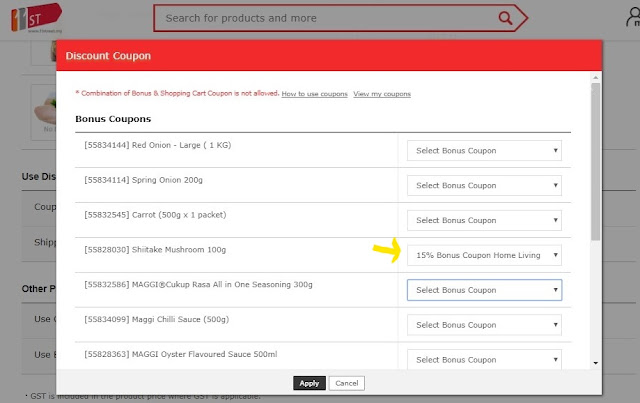Open the View my coupons link

(382, 94)
